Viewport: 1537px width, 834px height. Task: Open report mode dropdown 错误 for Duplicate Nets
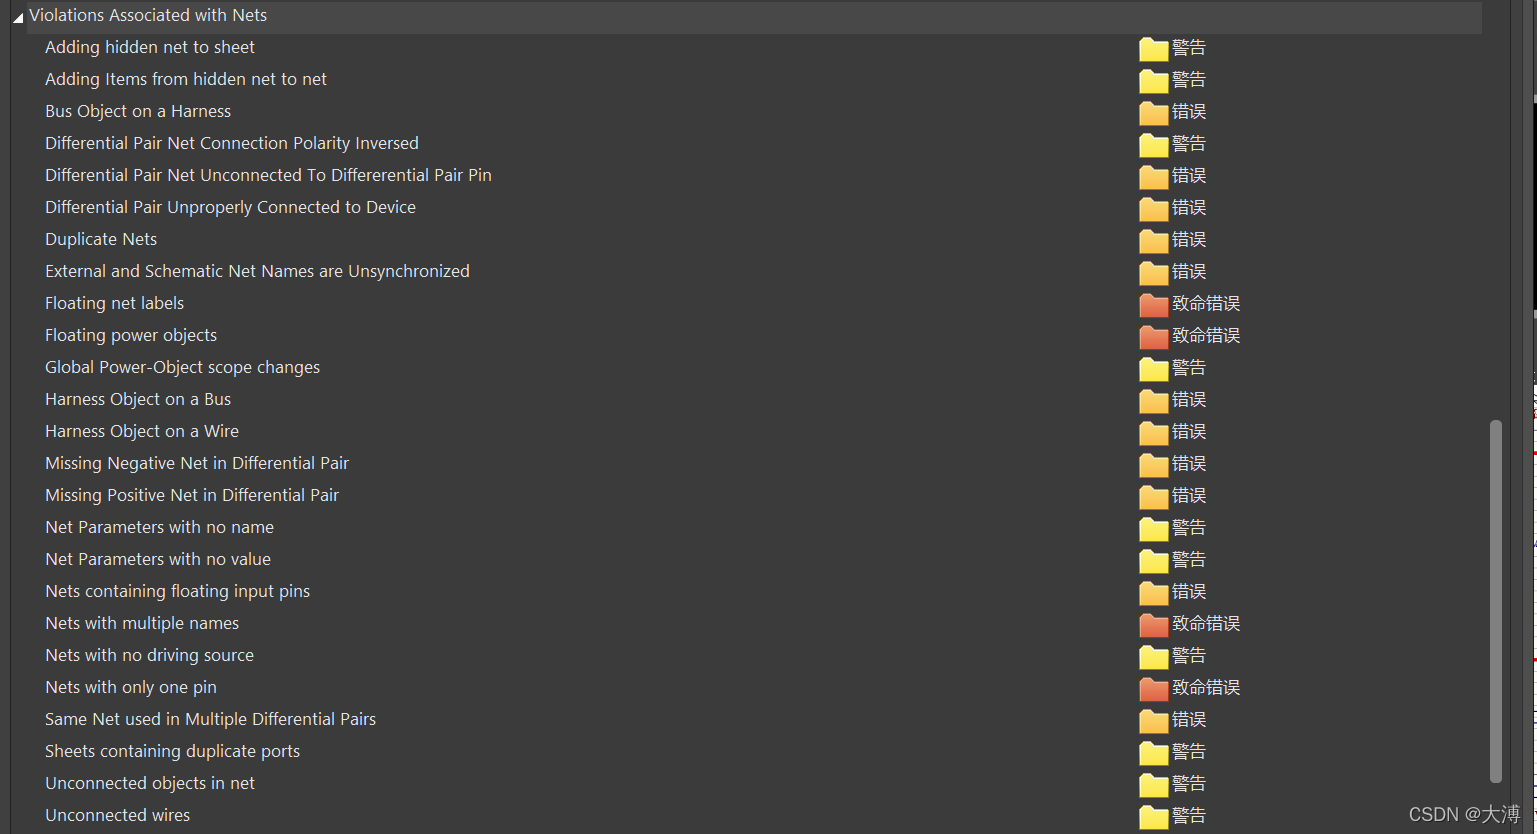point(1189,239)
